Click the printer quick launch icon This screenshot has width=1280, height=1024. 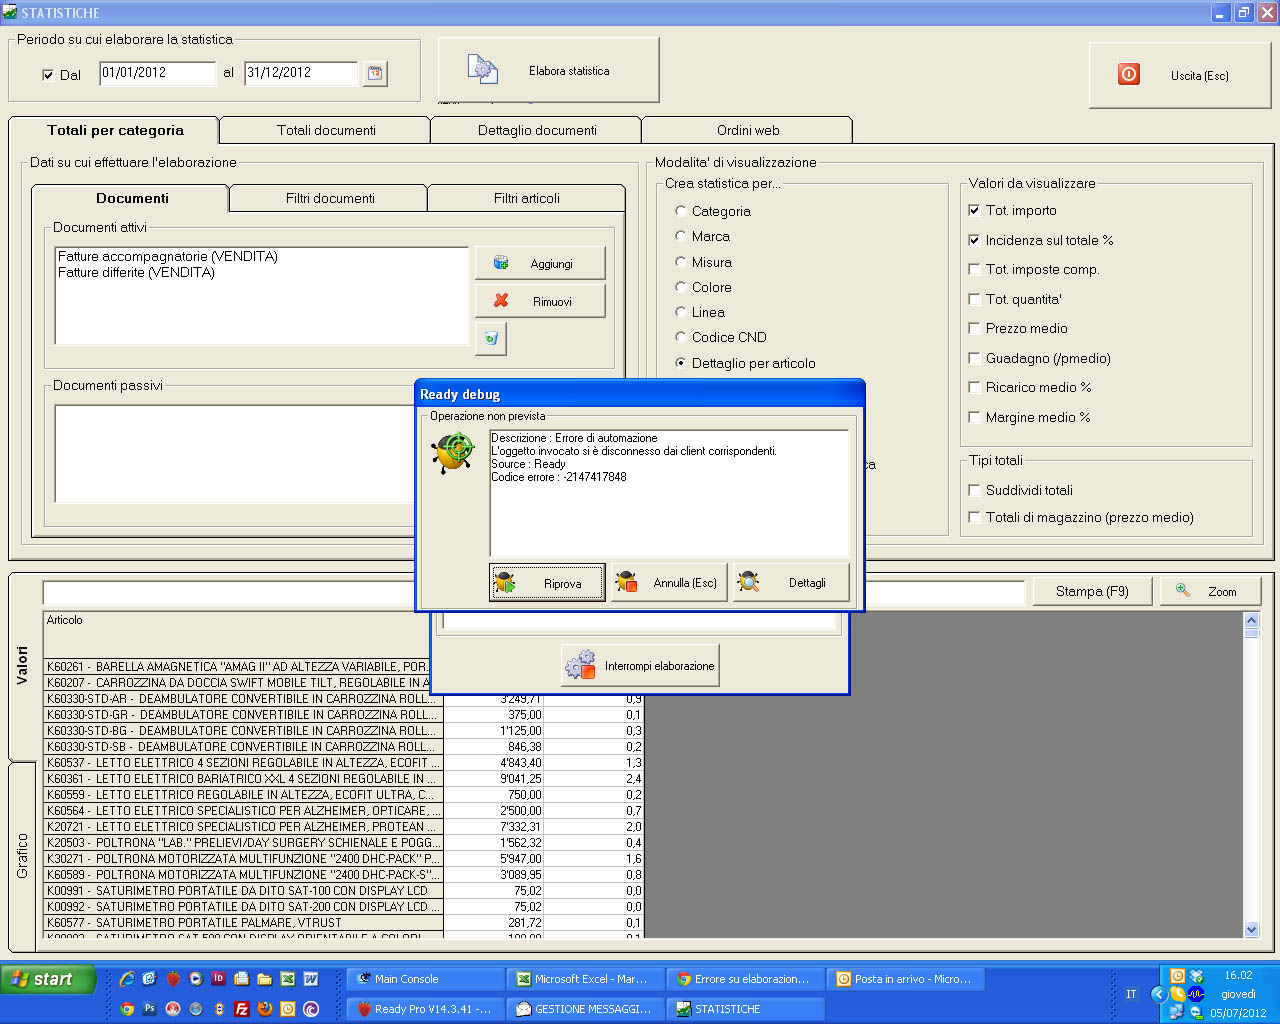point(242,979)
